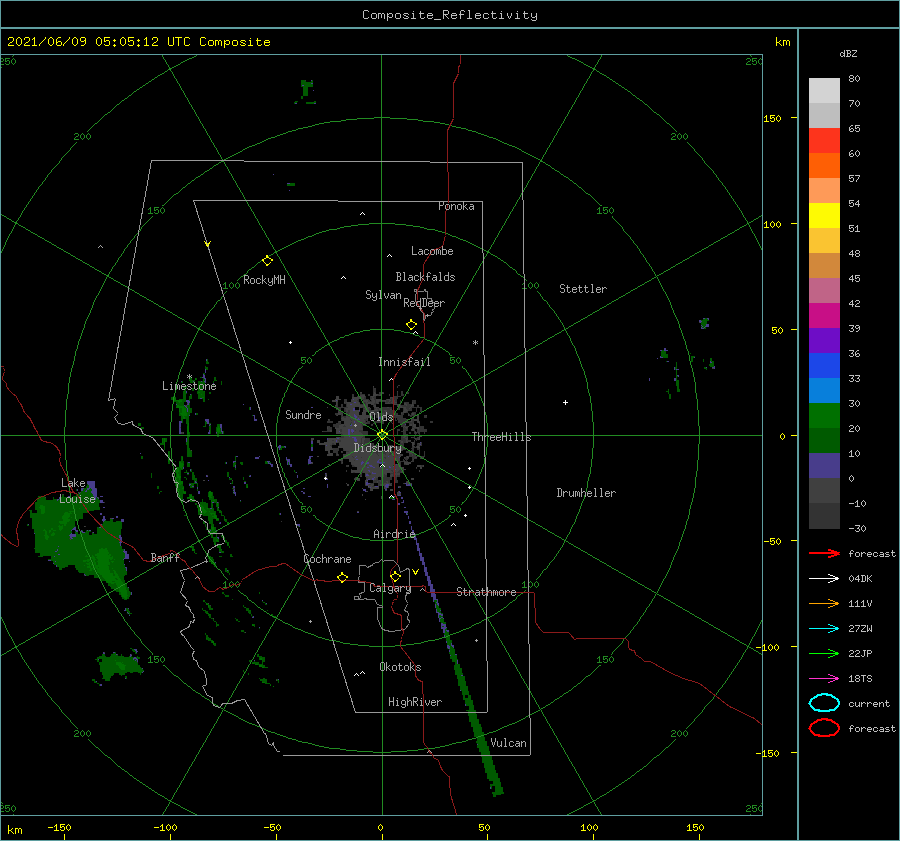Click the Innisfail label

[404, 362]
